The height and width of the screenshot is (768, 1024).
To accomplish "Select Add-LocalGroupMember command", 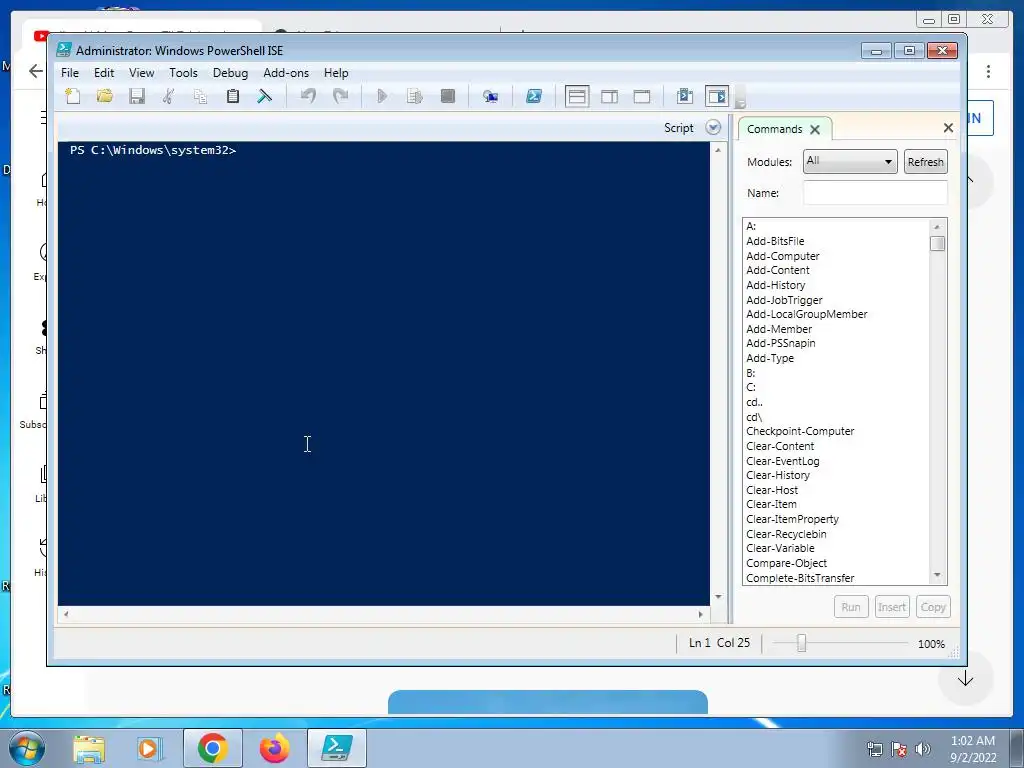I will 807,314.
